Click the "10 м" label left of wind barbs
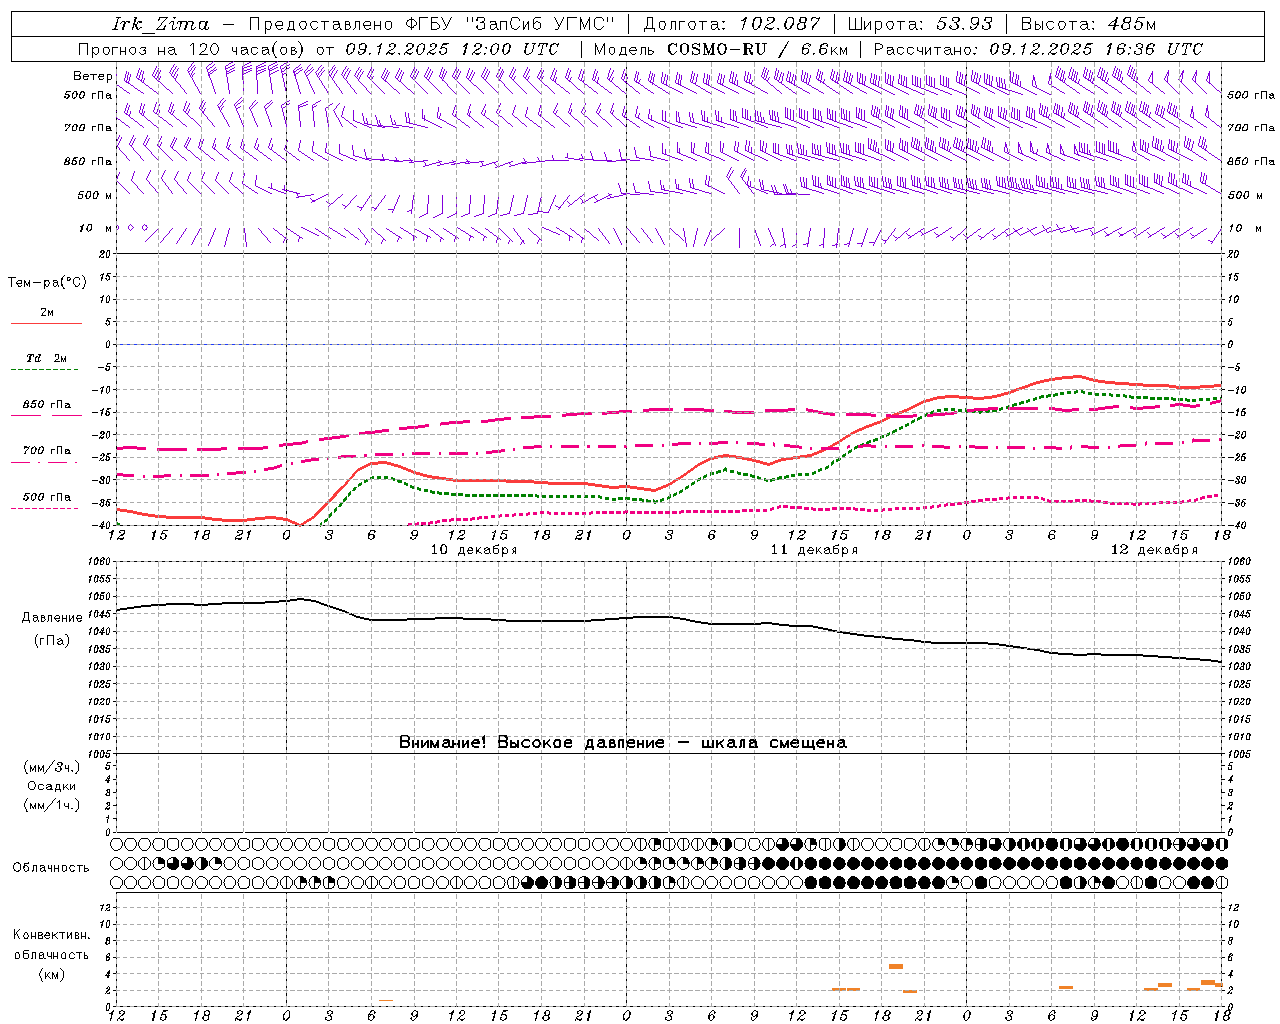The width and height of the screenshot is (1280, 1024). point(95,228)
